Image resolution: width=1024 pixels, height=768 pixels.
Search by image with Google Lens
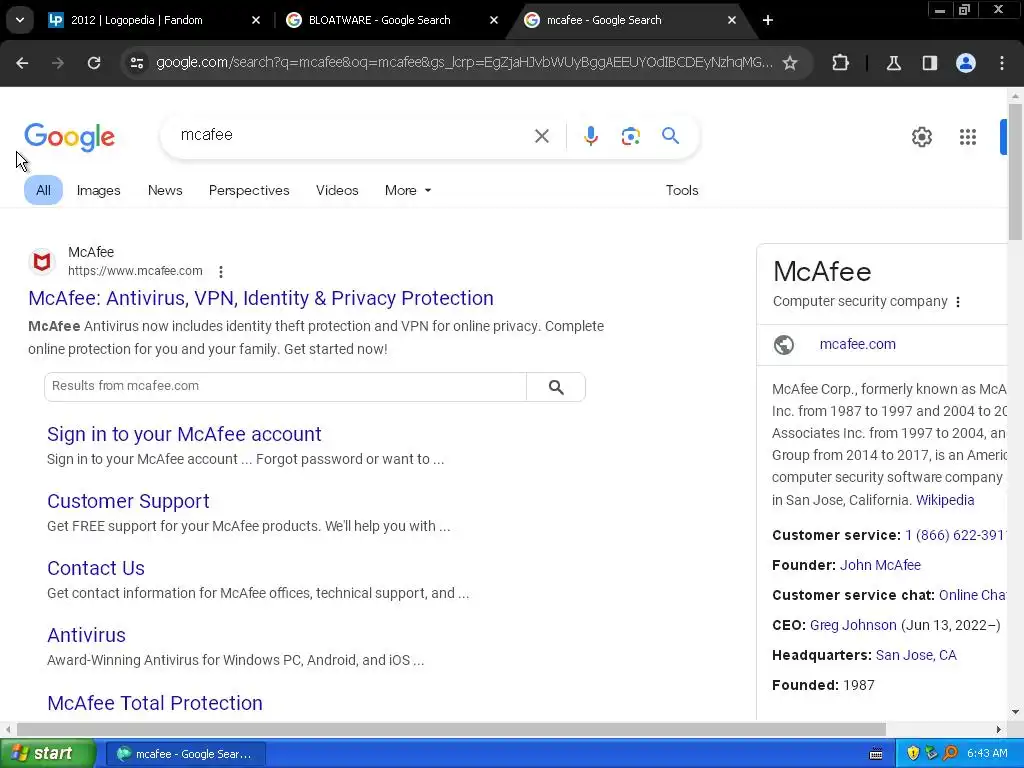630,136
